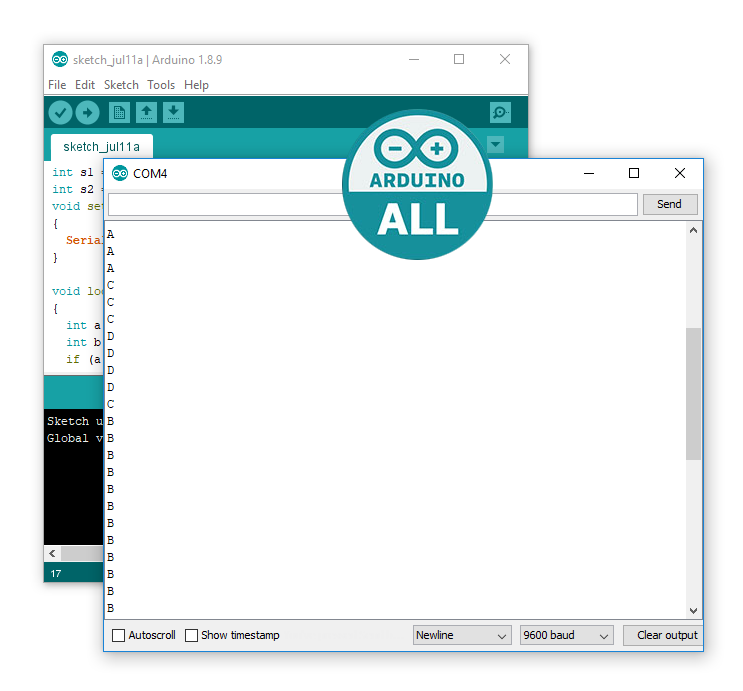Click the 'int s1' code line
The height and width of the screenshot is (691, 743).
click(77, 172)
